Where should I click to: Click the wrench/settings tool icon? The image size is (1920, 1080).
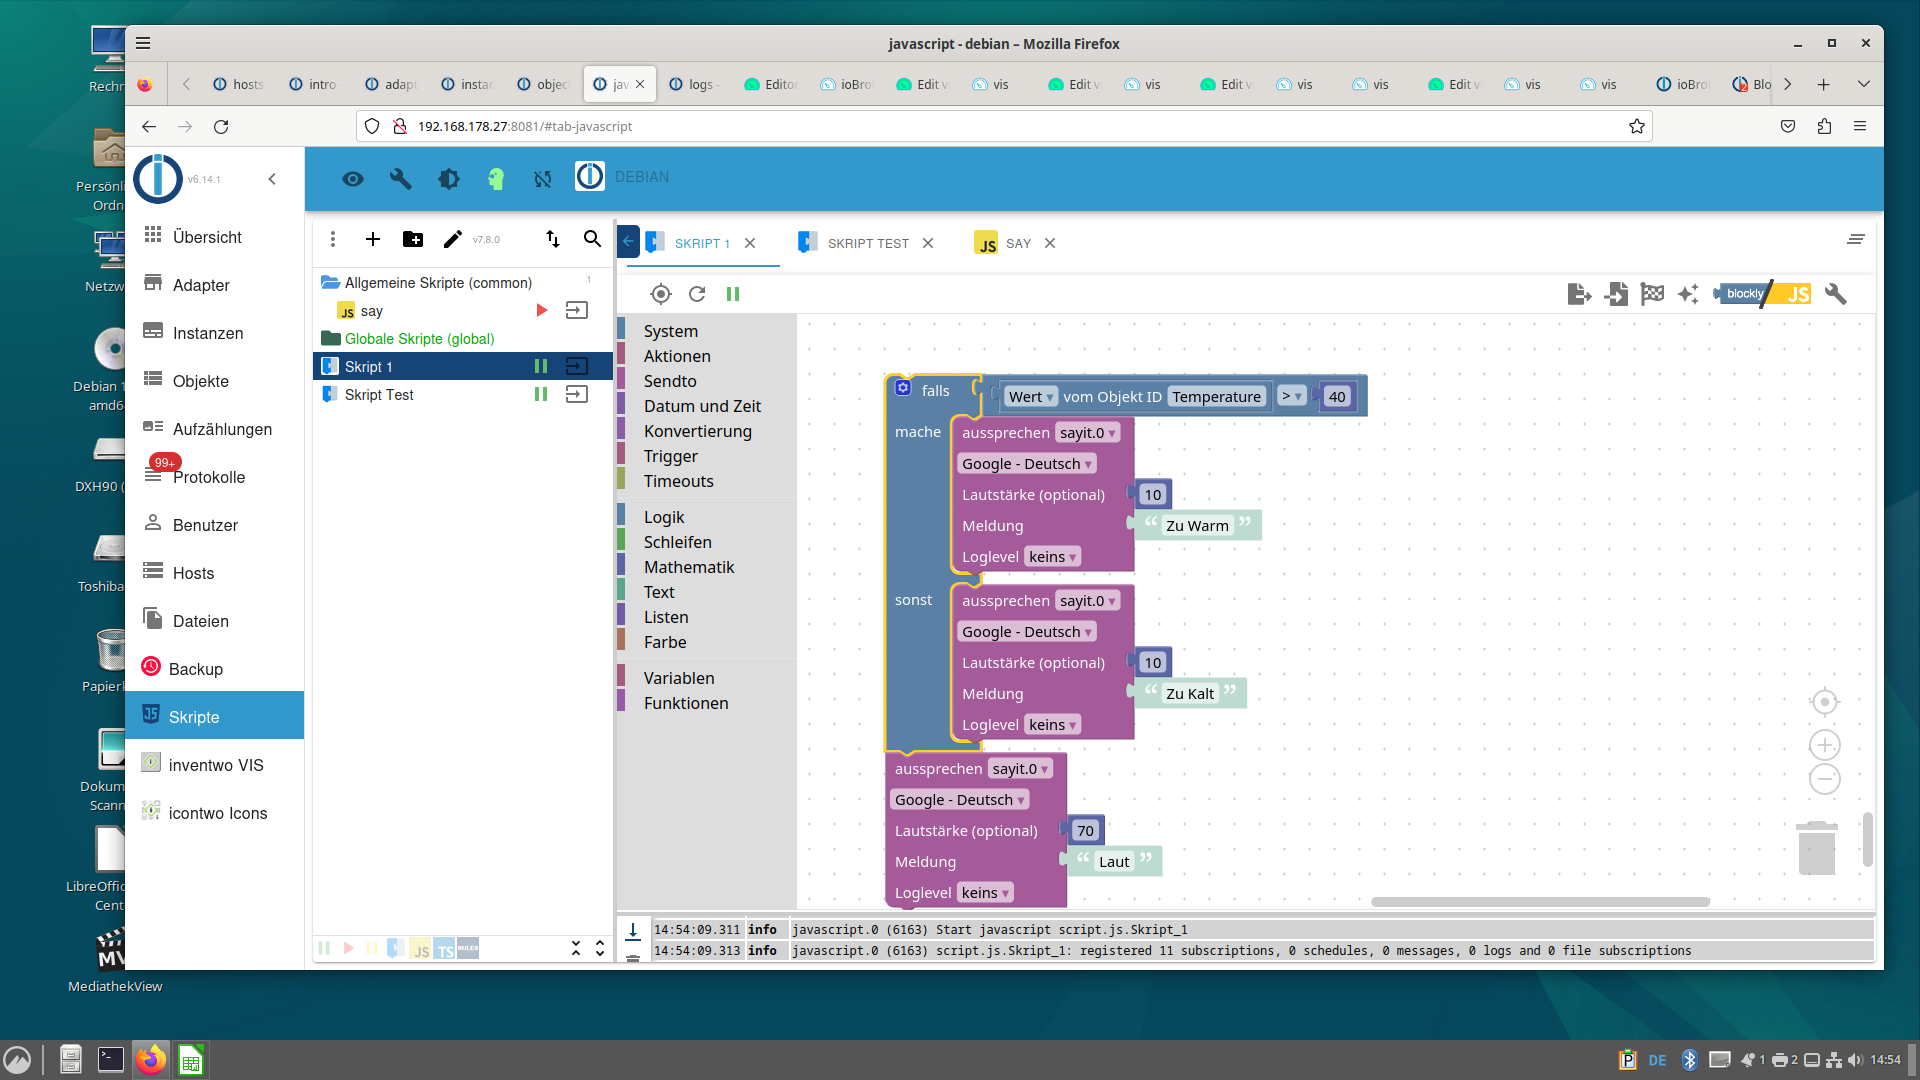click(x=1834, y=293)
